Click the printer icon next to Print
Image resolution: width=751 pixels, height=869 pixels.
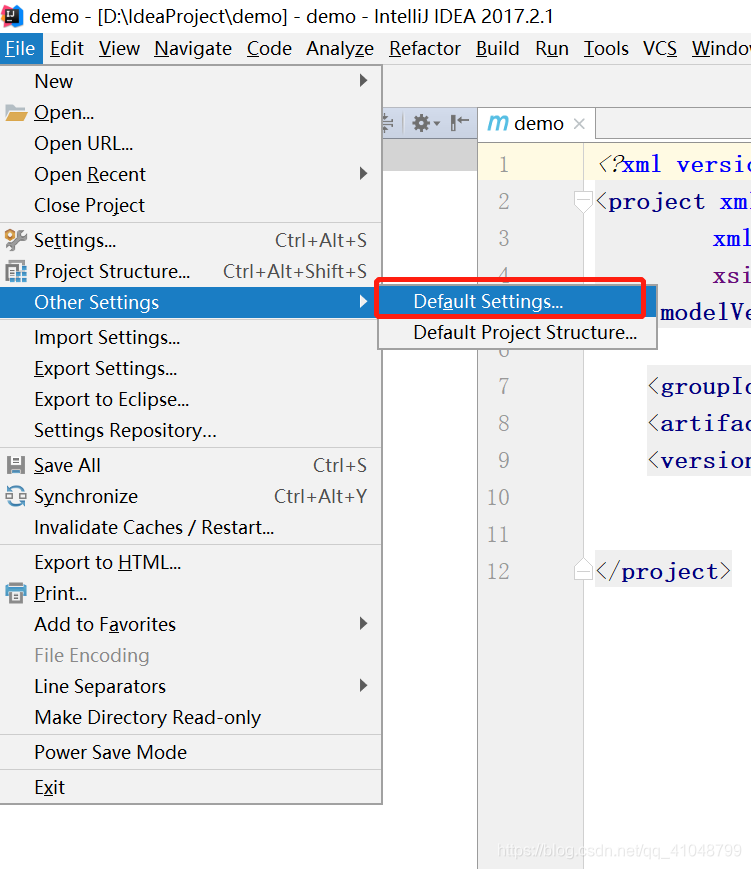18,593
